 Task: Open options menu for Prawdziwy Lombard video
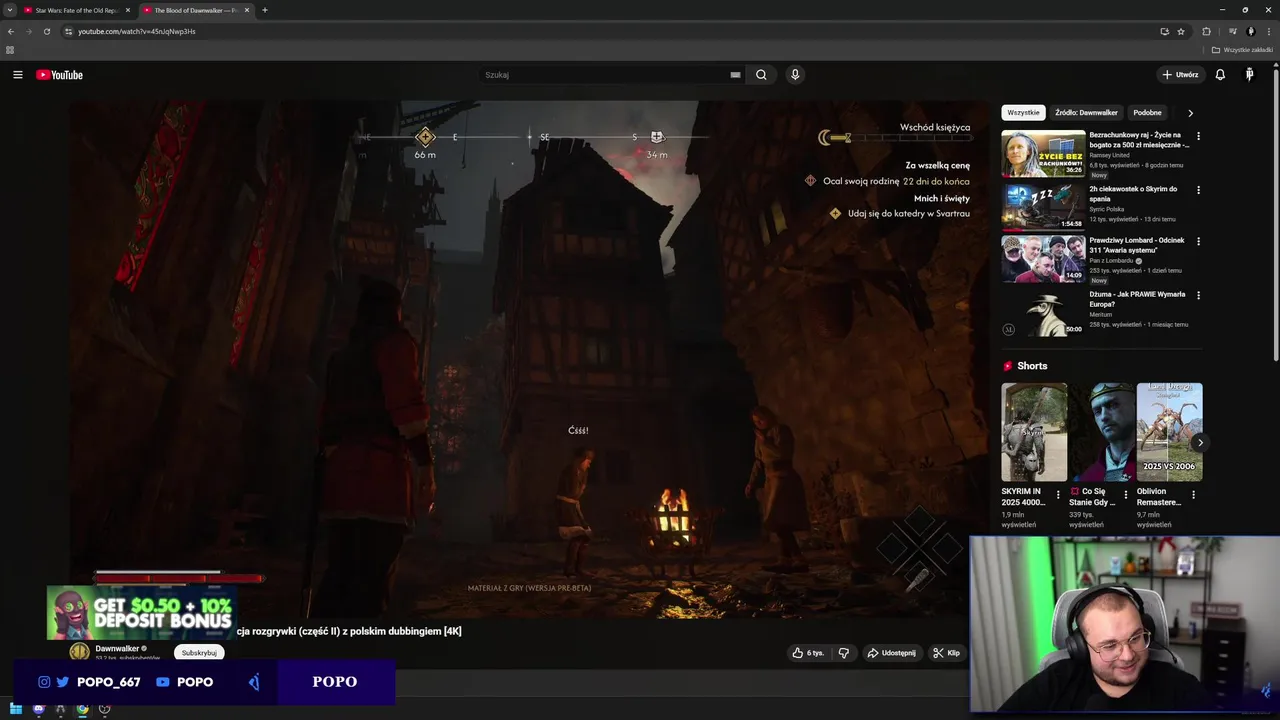[x=1198, y=241]
